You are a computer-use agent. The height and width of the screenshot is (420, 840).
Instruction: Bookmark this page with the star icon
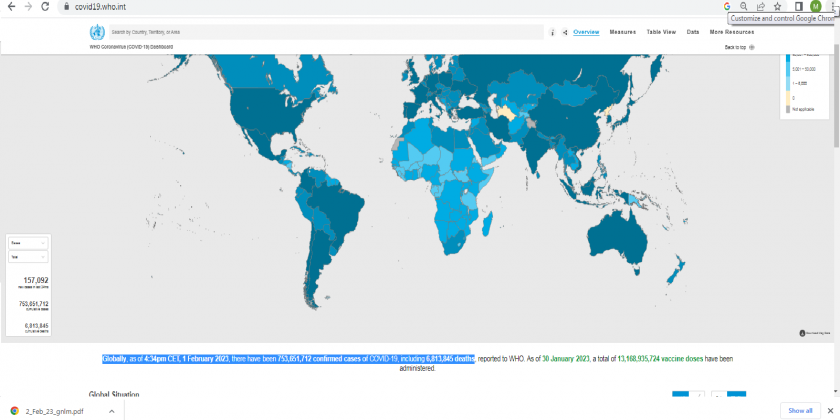click(777, 6)
